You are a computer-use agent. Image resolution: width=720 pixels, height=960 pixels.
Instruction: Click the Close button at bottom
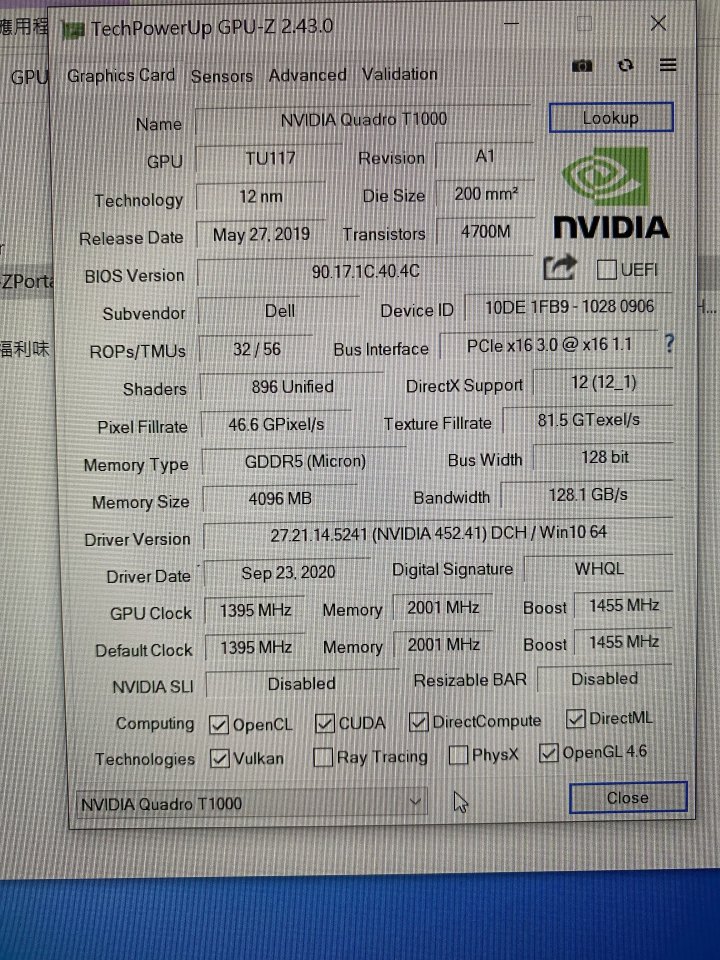[x=628, y=797]
